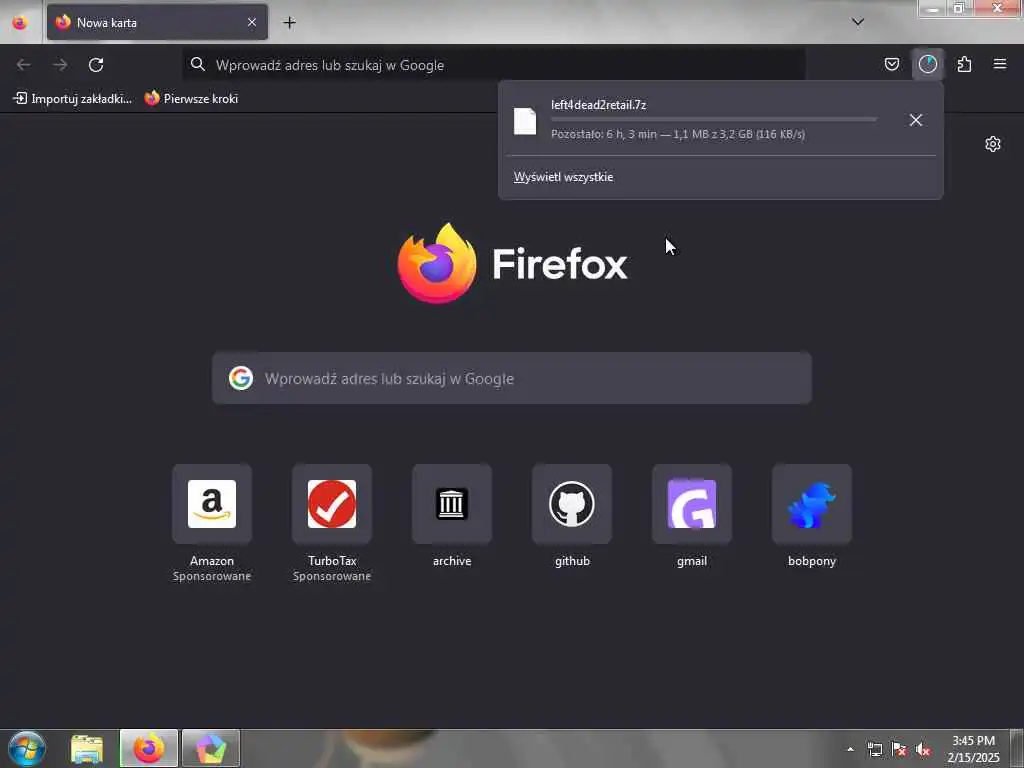The image size is (1024, 768).
Task: Open Action Center flag tray icon
Action: [x=899, y=750]
